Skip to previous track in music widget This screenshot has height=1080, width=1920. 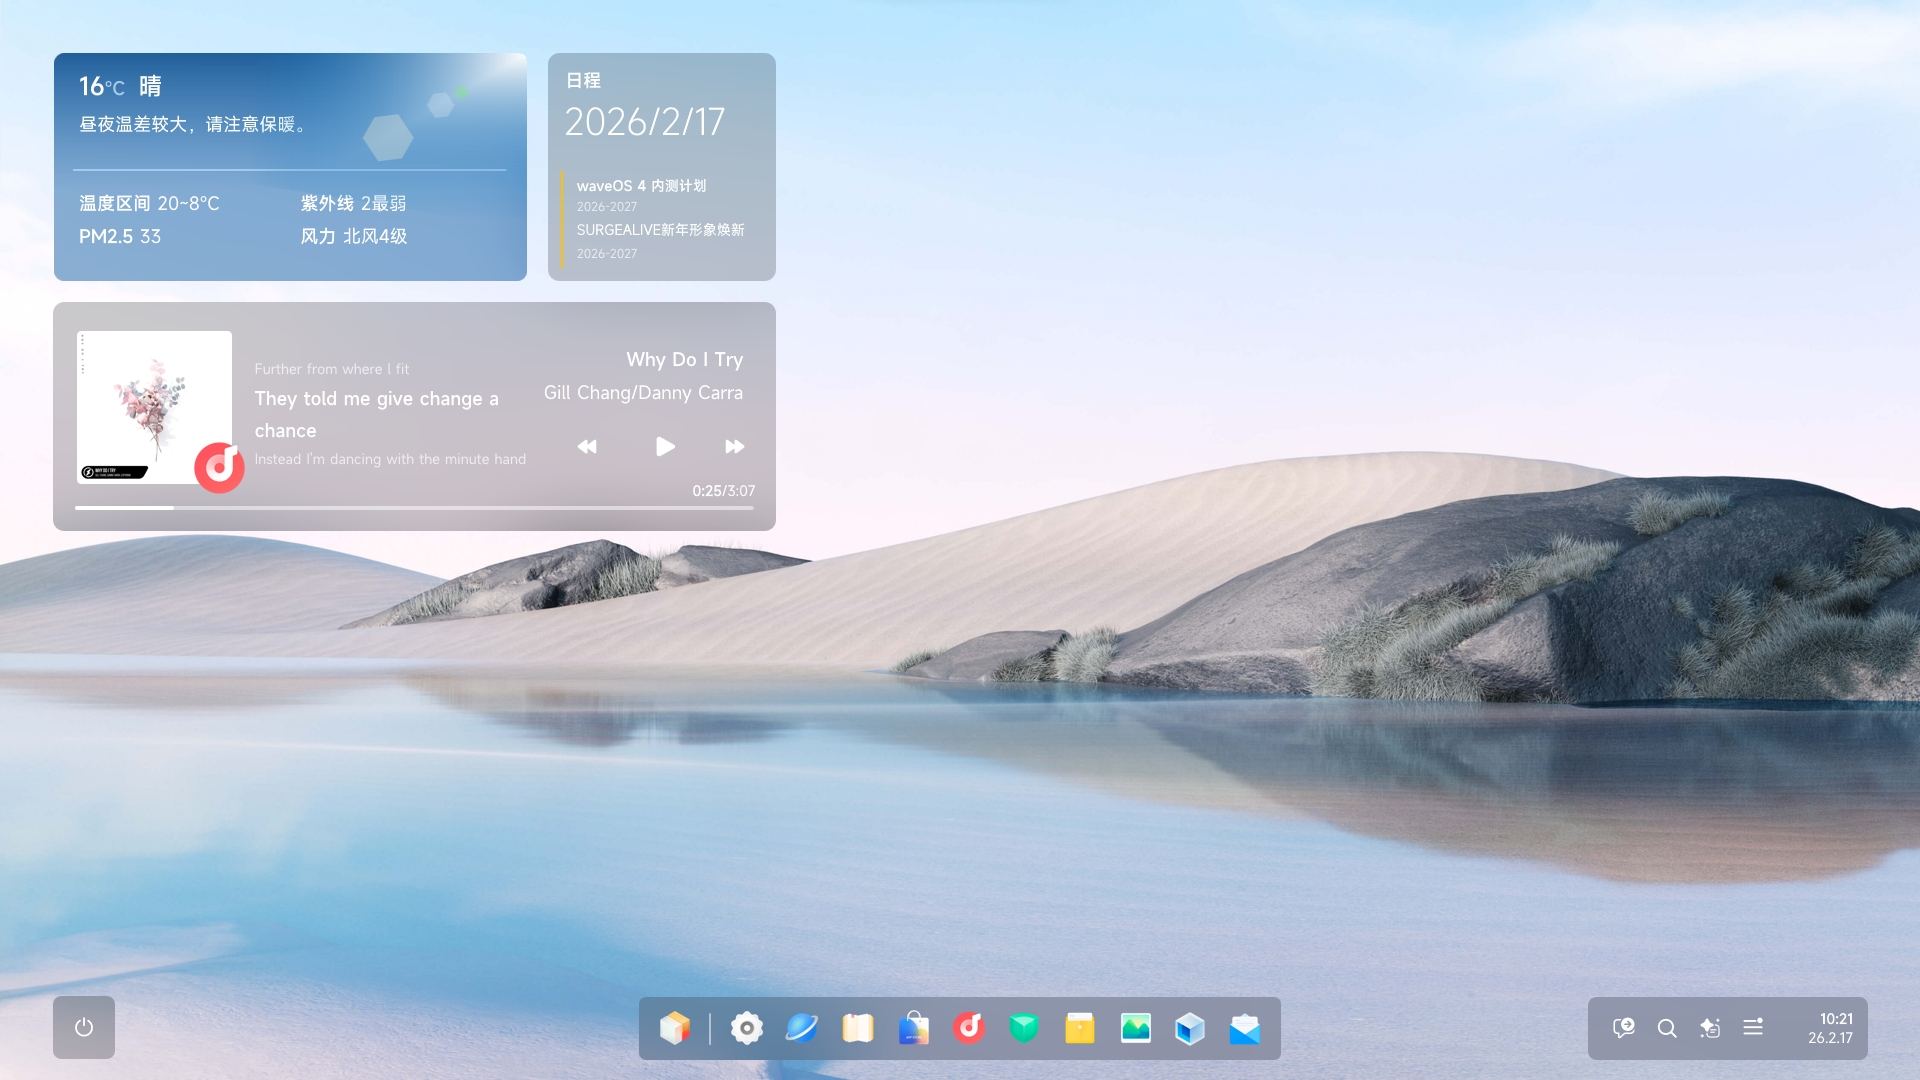[x=587, y=447]
